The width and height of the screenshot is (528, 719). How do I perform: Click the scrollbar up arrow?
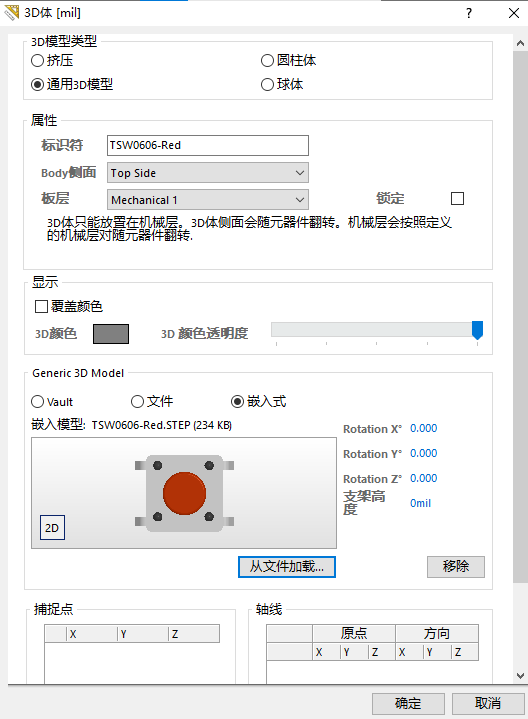coord(520,43)
